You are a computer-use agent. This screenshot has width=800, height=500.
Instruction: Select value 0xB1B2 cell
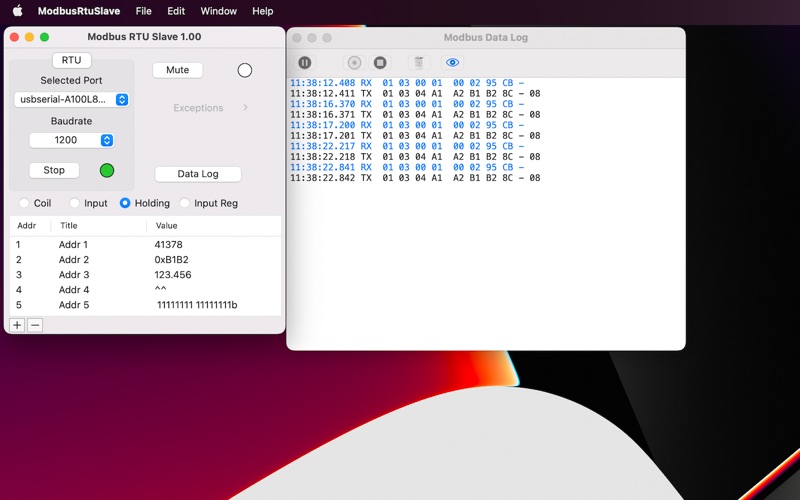[x=171, y=260]
